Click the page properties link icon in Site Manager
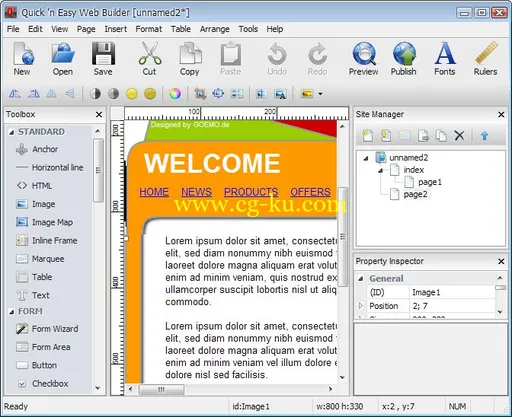 click(423, 136)
